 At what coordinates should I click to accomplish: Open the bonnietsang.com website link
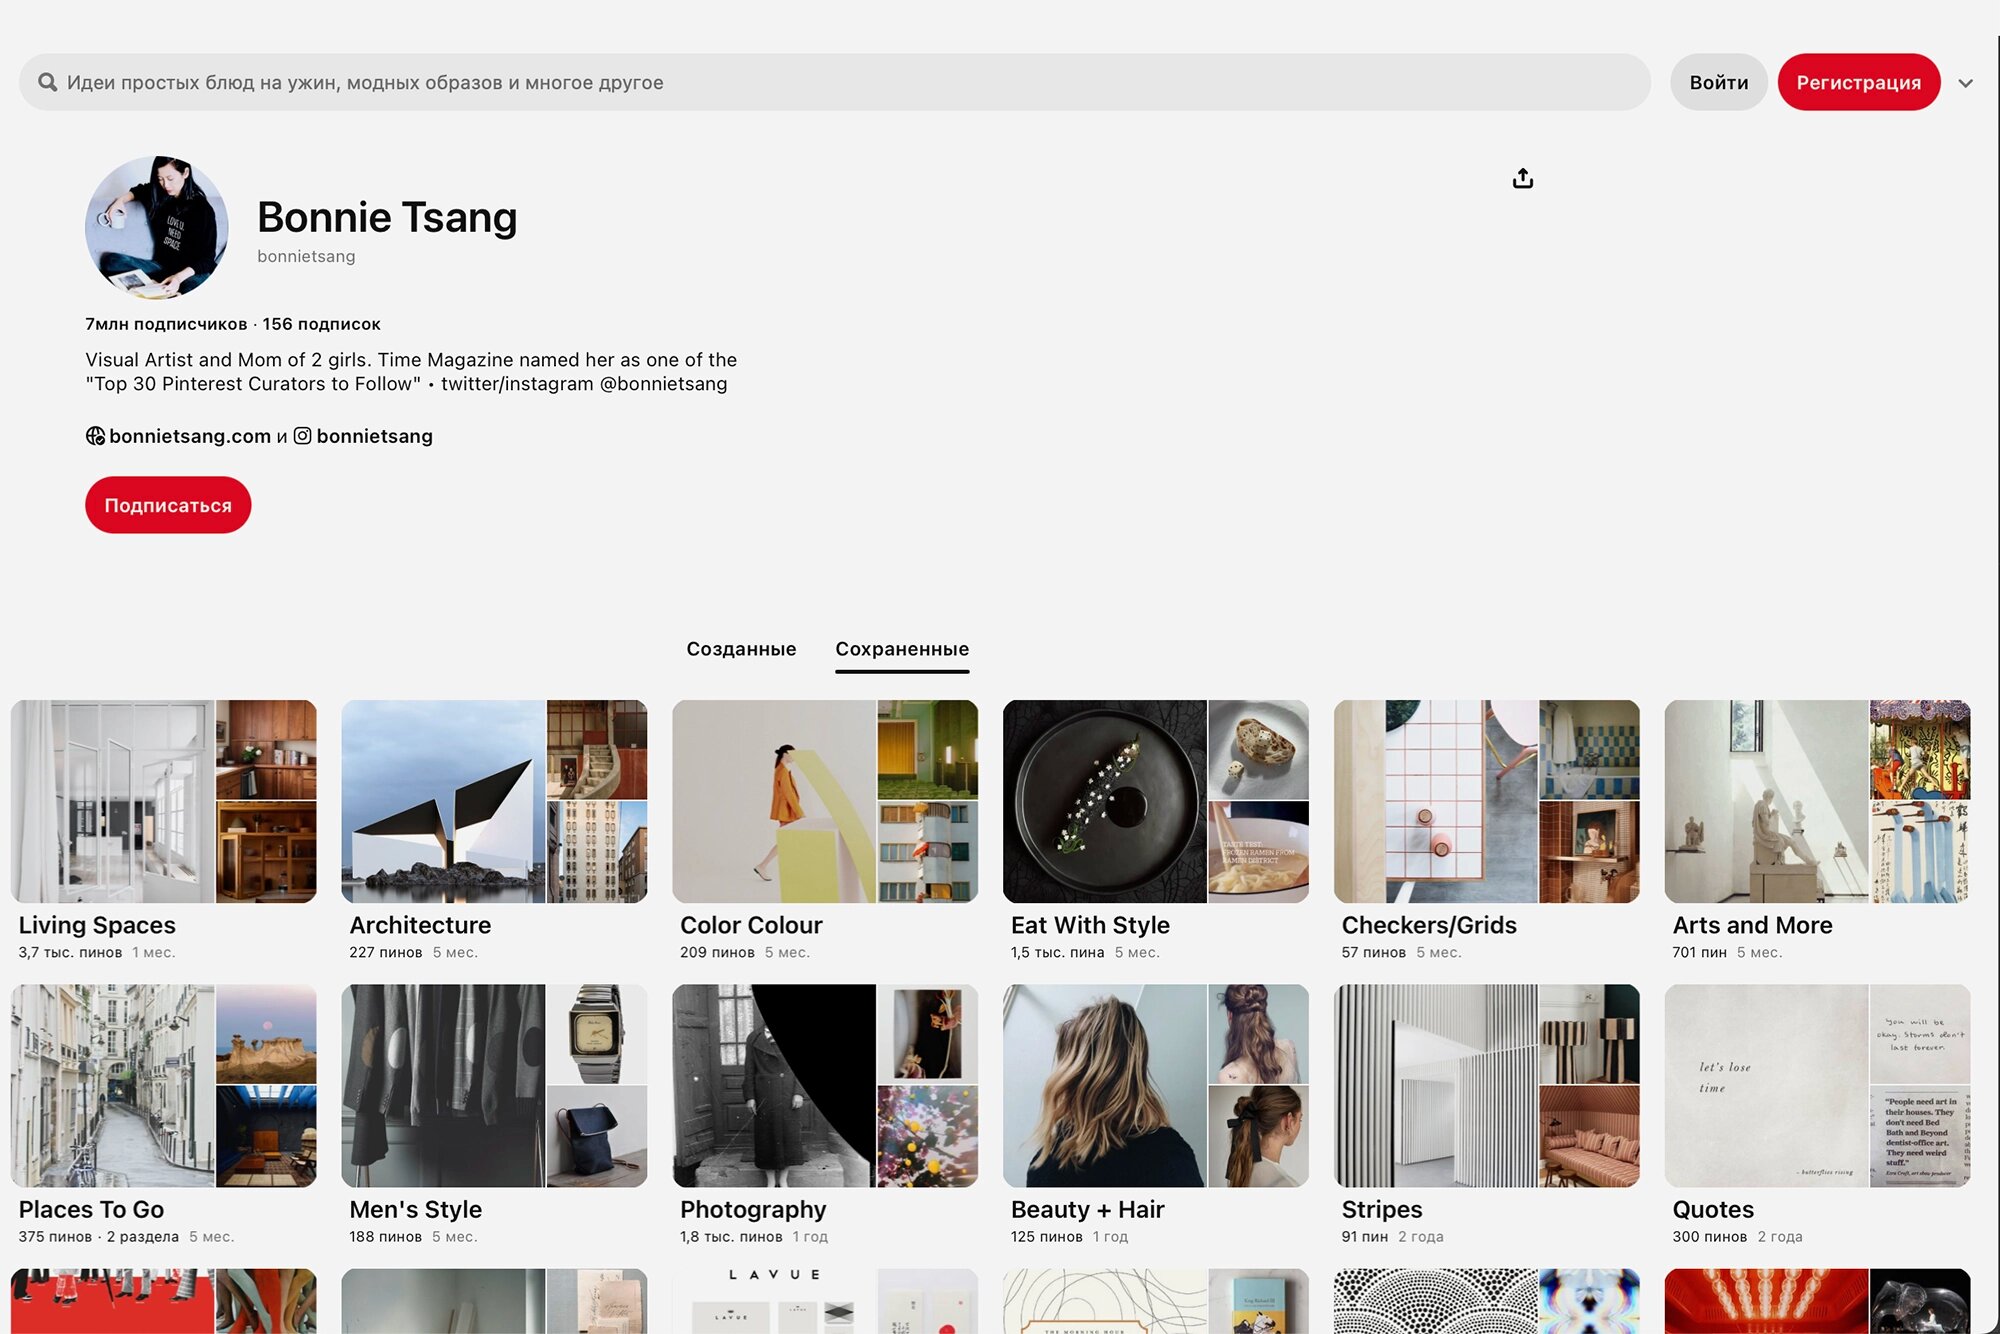click(x=190, y=436)
